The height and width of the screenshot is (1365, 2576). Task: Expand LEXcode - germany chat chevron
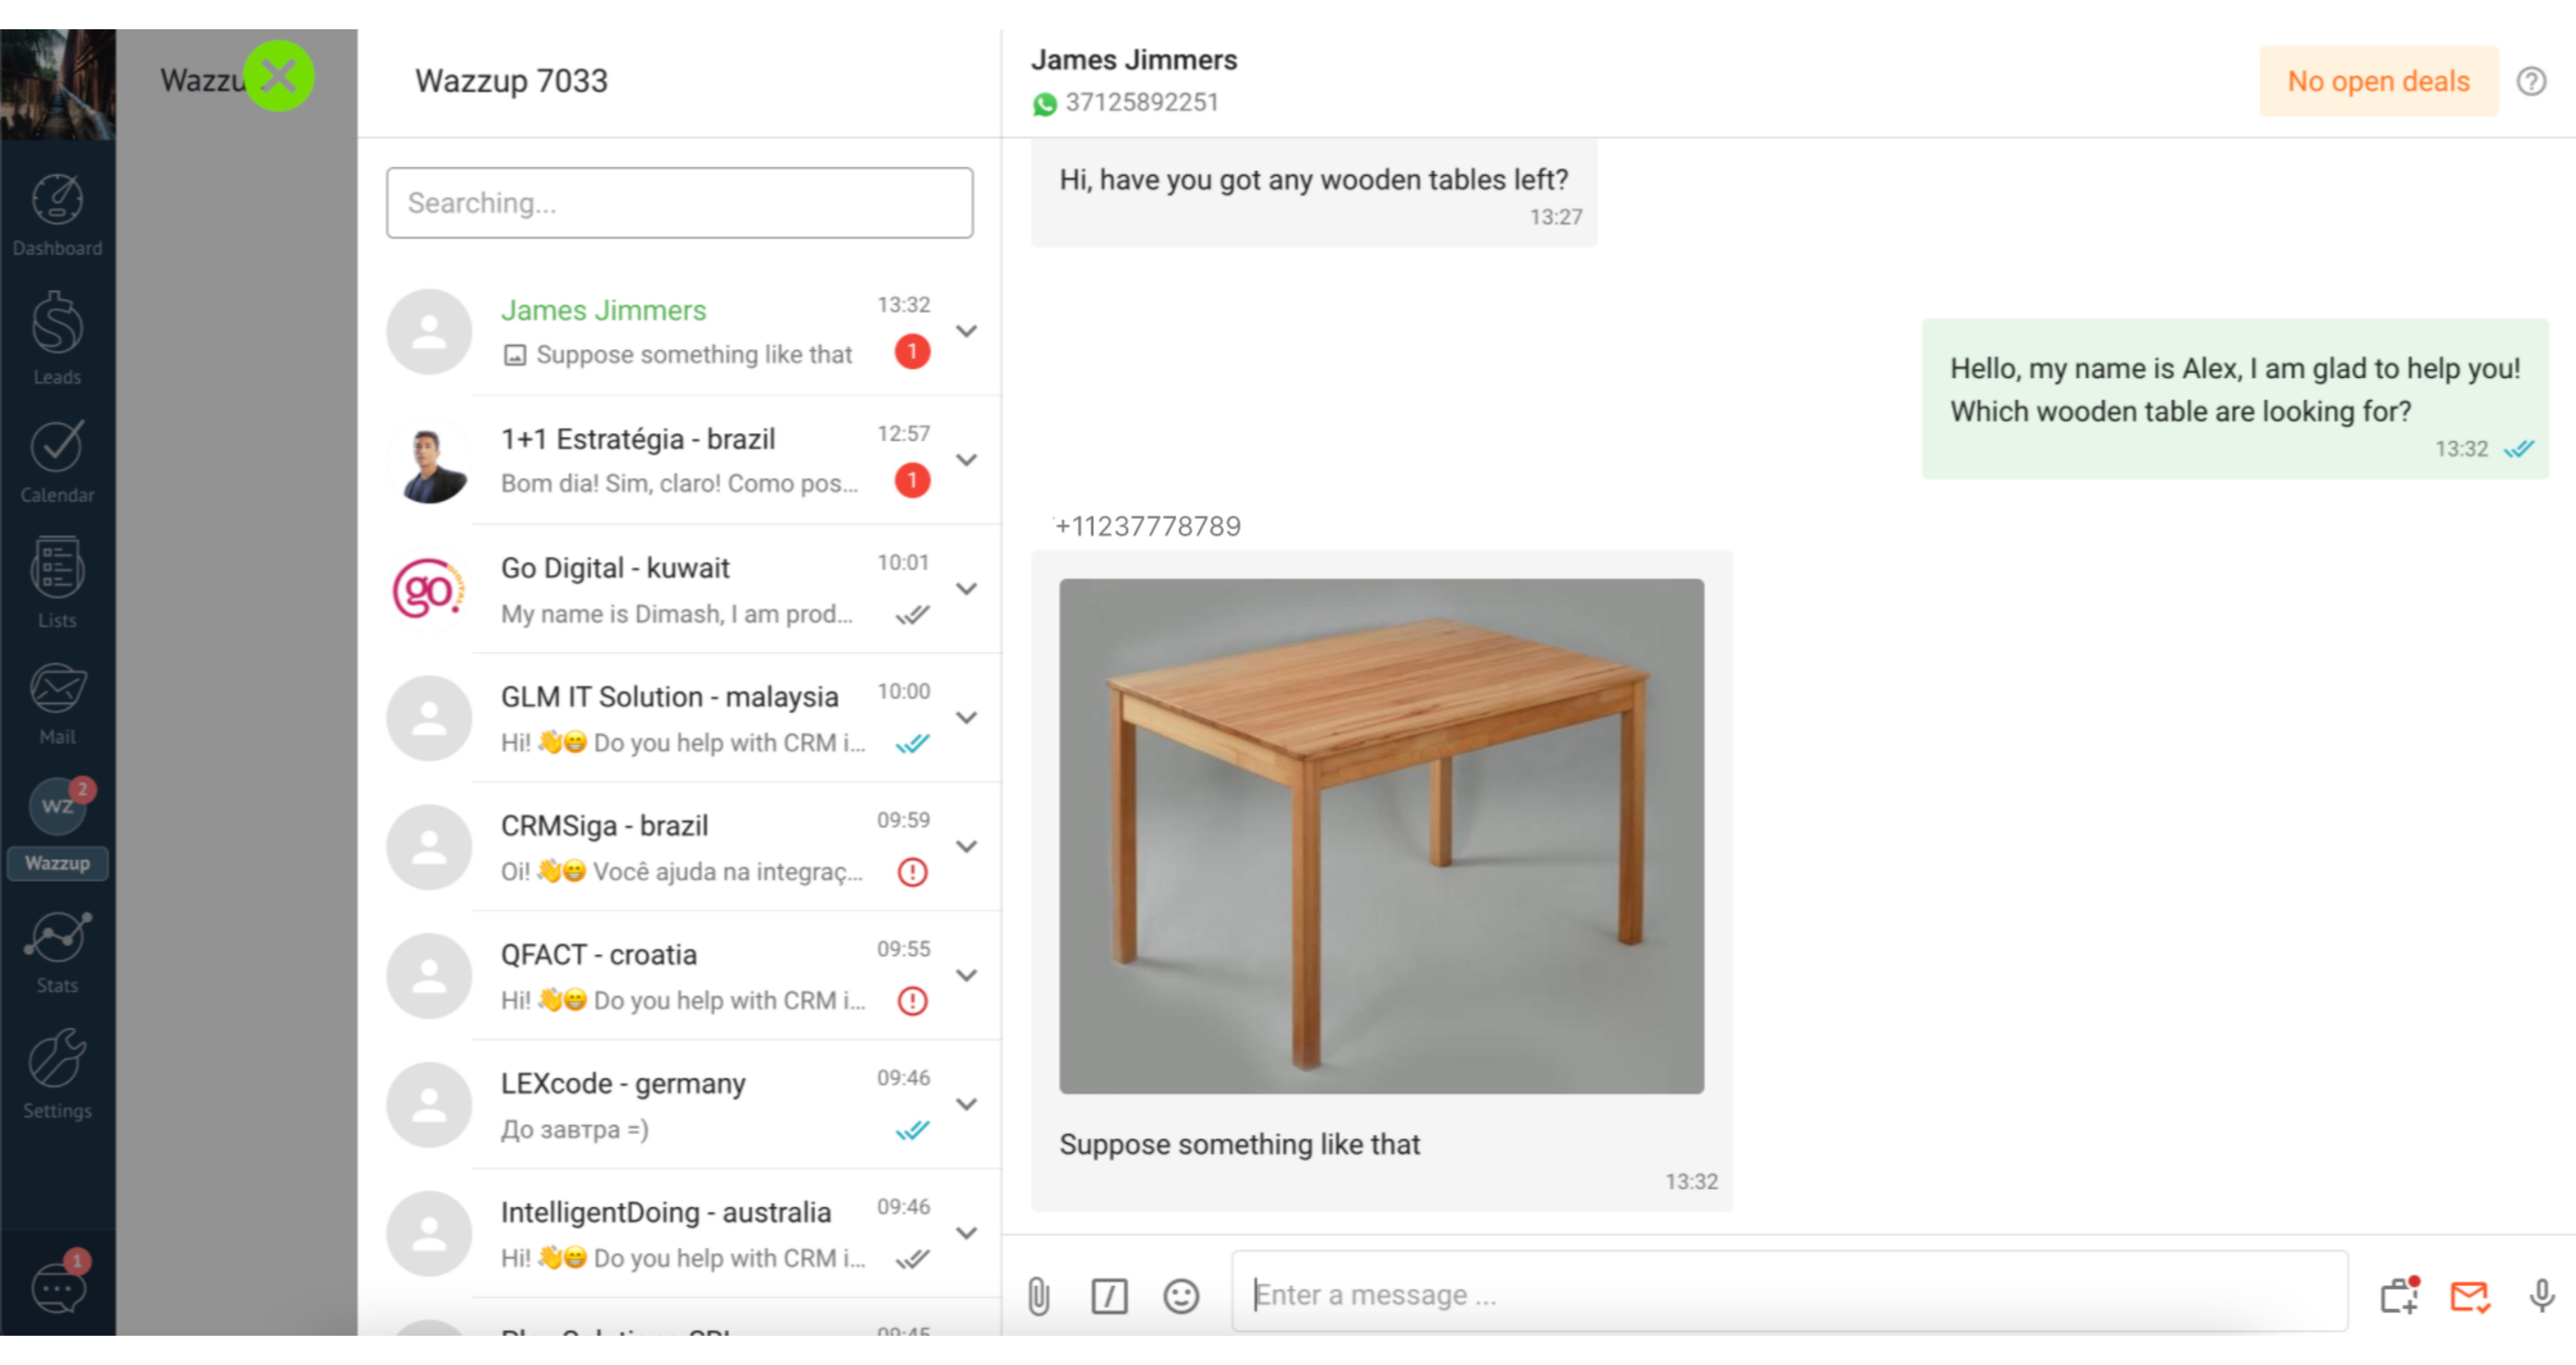click(966, 1104)
